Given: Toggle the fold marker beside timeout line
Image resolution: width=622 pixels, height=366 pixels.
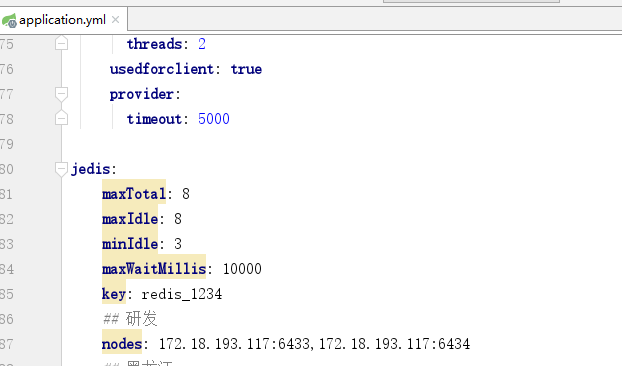Looking at the screenshot, I should pyautogui.click(x=61, y=119).
